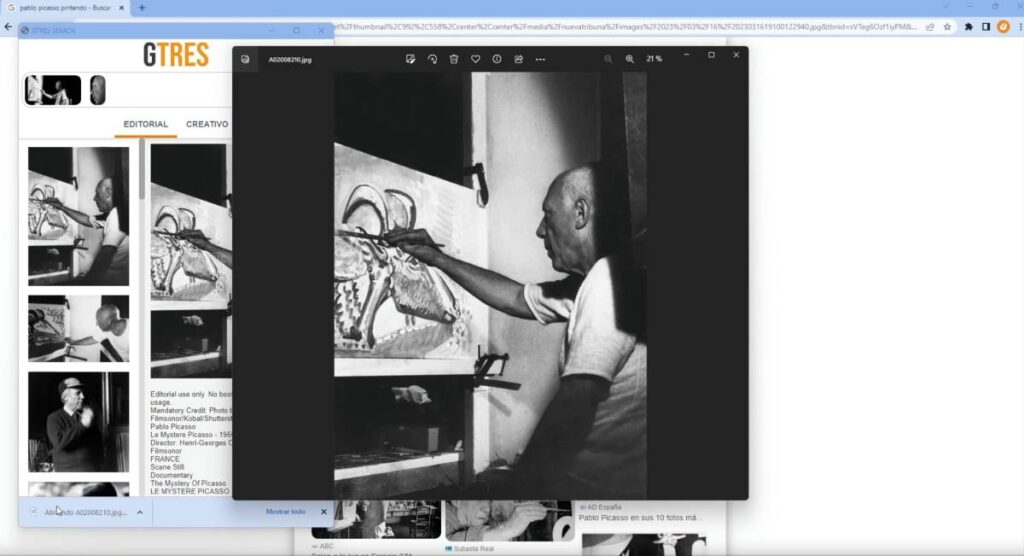Click Mostrar todo in the download bar
The image size is (1024, 556).
pyautogui.click(x=285, y=512)
